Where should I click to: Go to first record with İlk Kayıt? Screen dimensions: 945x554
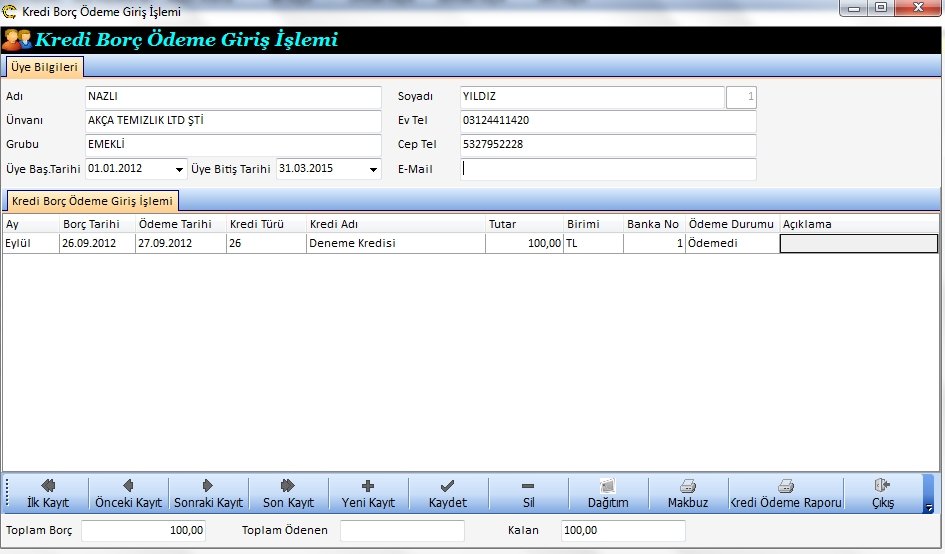[x=48, y=493]
